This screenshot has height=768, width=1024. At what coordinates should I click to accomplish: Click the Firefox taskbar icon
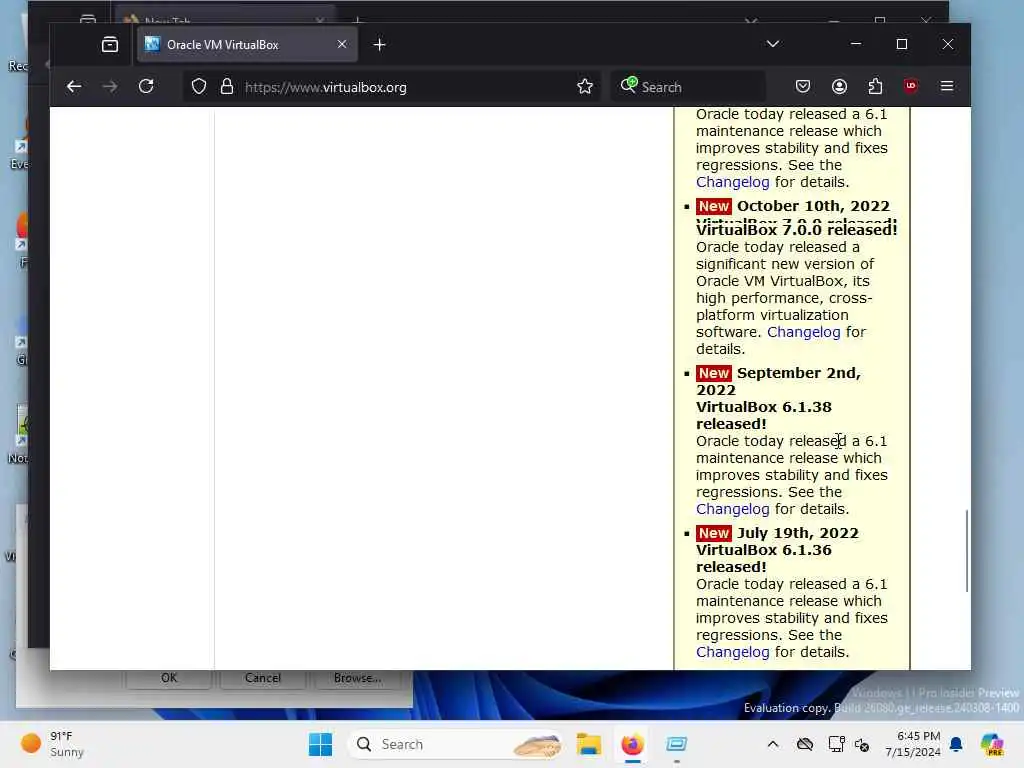pos(632,744)
